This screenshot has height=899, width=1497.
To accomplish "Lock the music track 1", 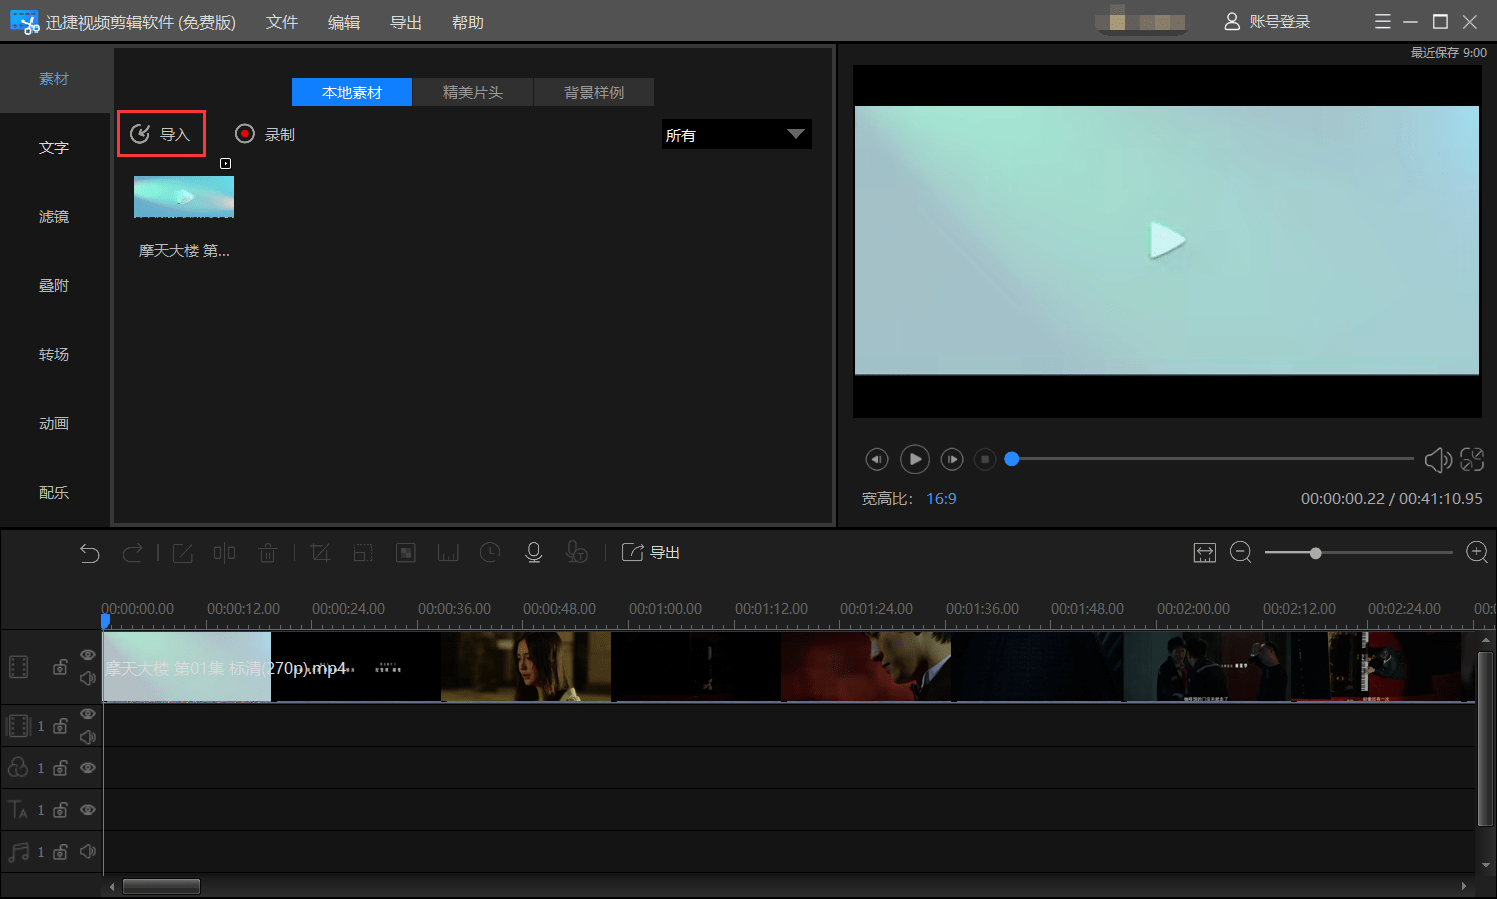I will pos(61,852).
